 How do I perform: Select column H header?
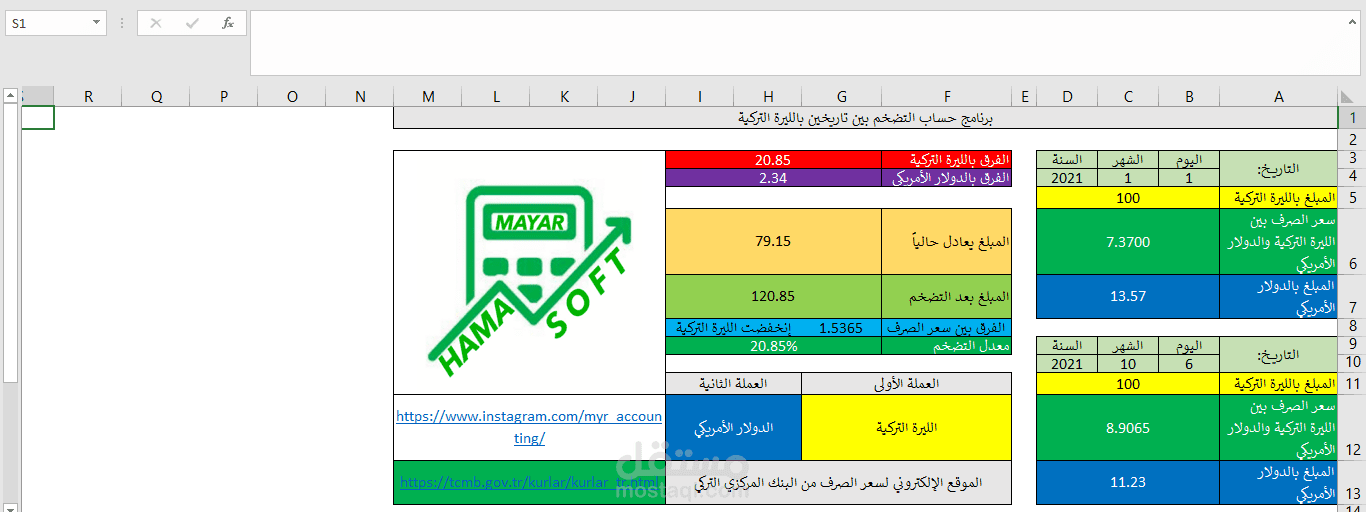(768, 96)
